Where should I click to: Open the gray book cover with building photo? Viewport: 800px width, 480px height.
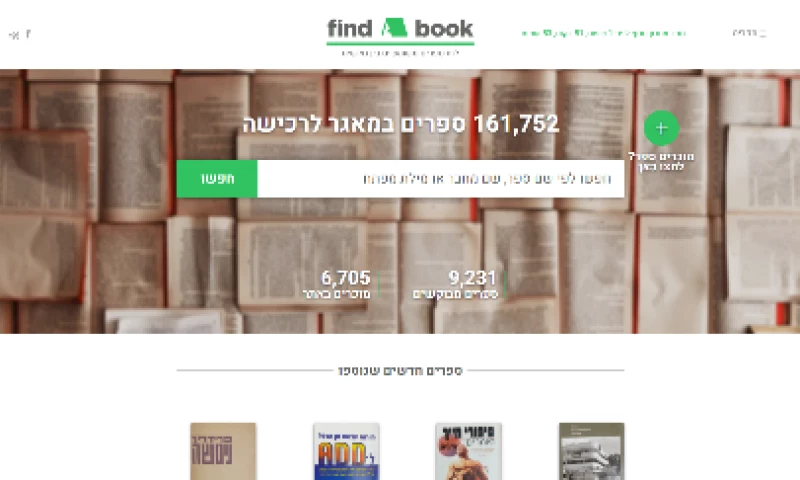(x=591, y=451)
